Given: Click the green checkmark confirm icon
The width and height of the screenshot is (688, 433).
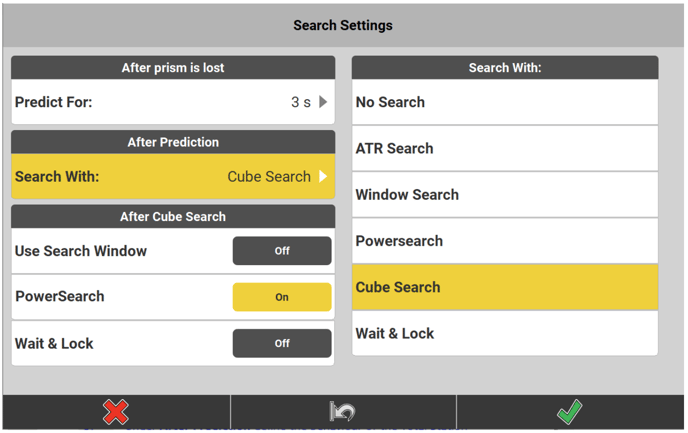Looking at the screenshot, I should click(x=570, y=411).
